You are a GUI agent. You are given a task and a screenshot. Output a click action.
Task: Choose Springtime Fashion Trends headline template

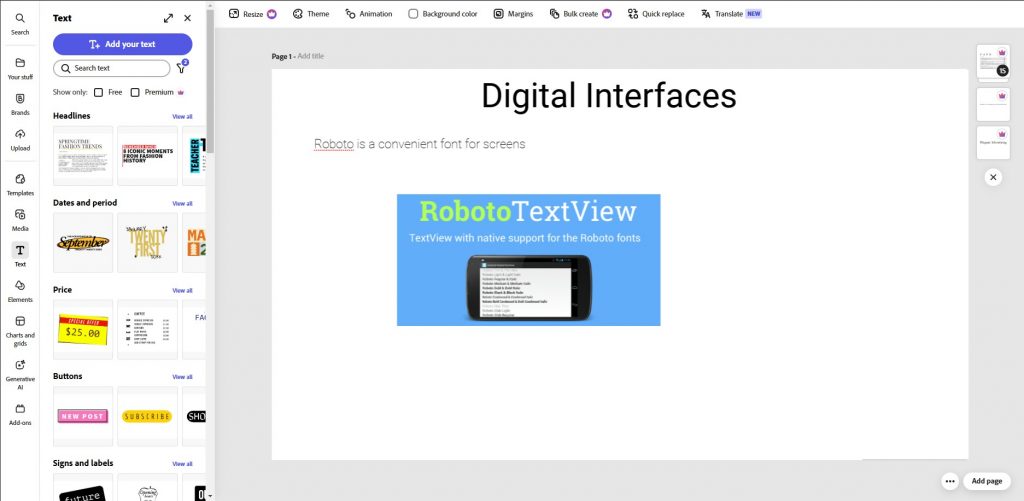83,155
